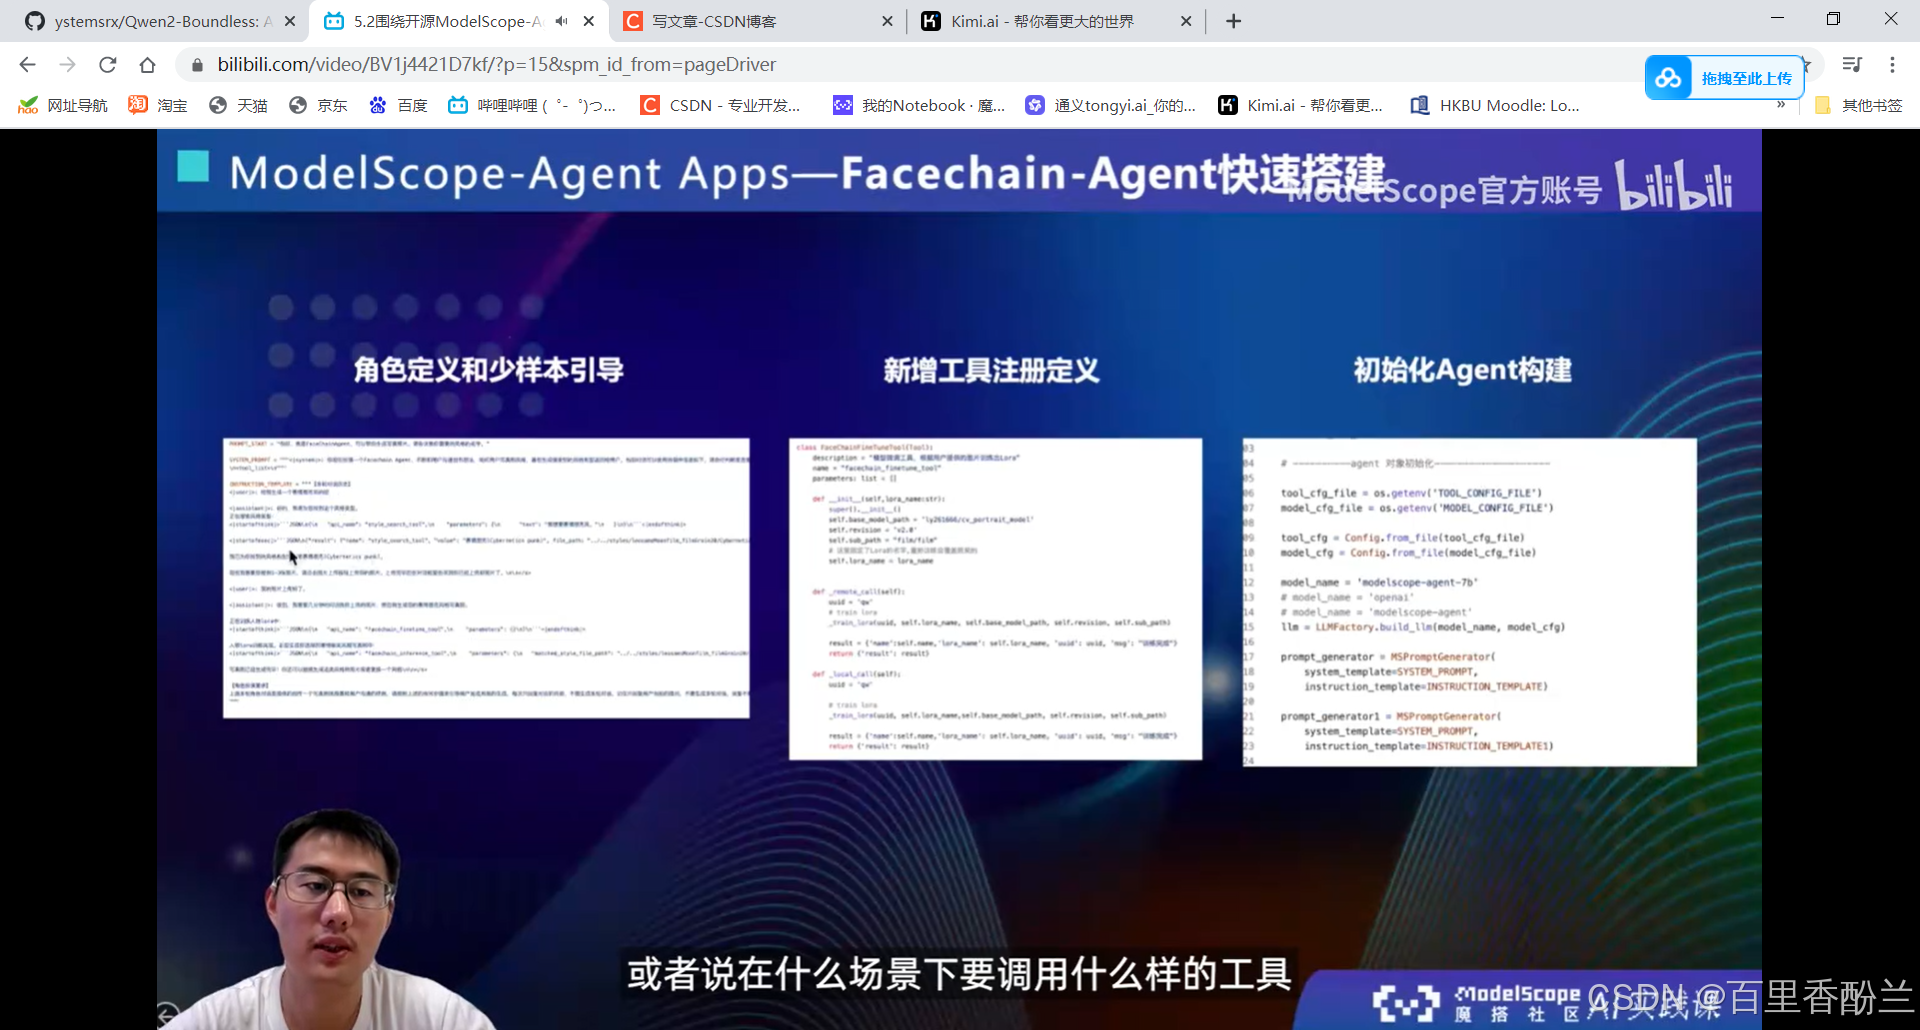This screenshot has width=1920, height=1030.
Task: Open the 我的Notebook 魔搭 bookmark
Action: 919,105
